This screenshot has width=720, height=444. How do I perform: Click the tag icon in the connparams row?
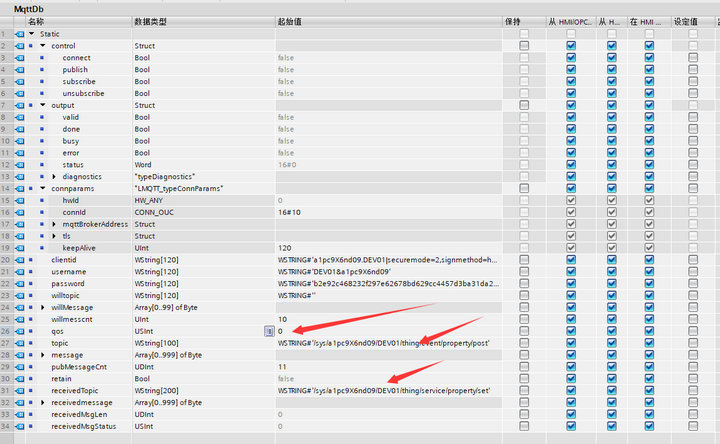[x=20, y=188]
